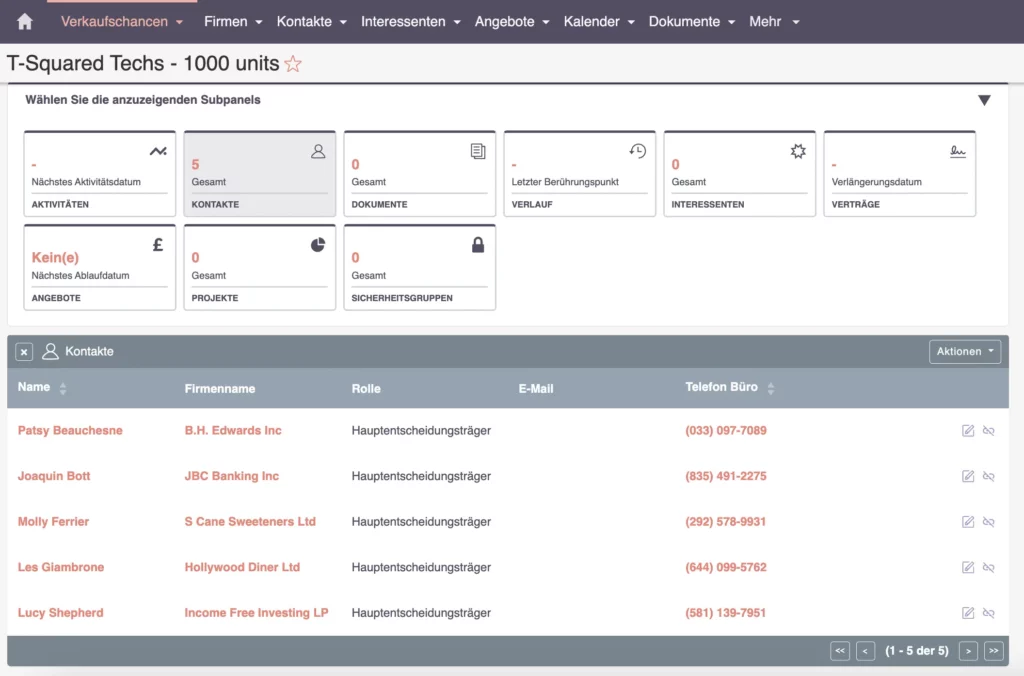Select the Interessenten subpanel card
The image size is (1024, 676).
point(740,174)
